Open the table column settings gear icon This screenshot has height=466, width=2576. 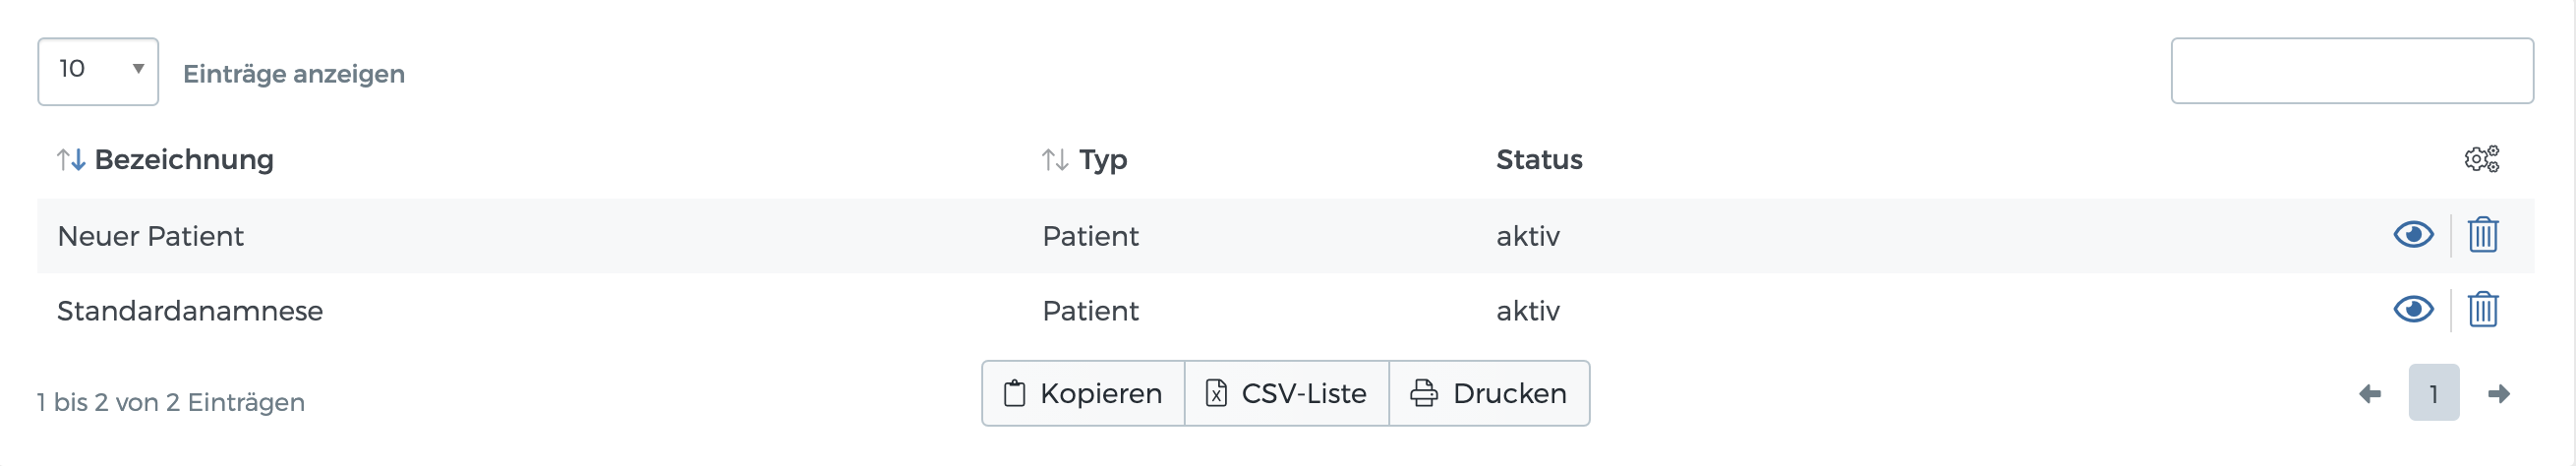point(2481,159)
